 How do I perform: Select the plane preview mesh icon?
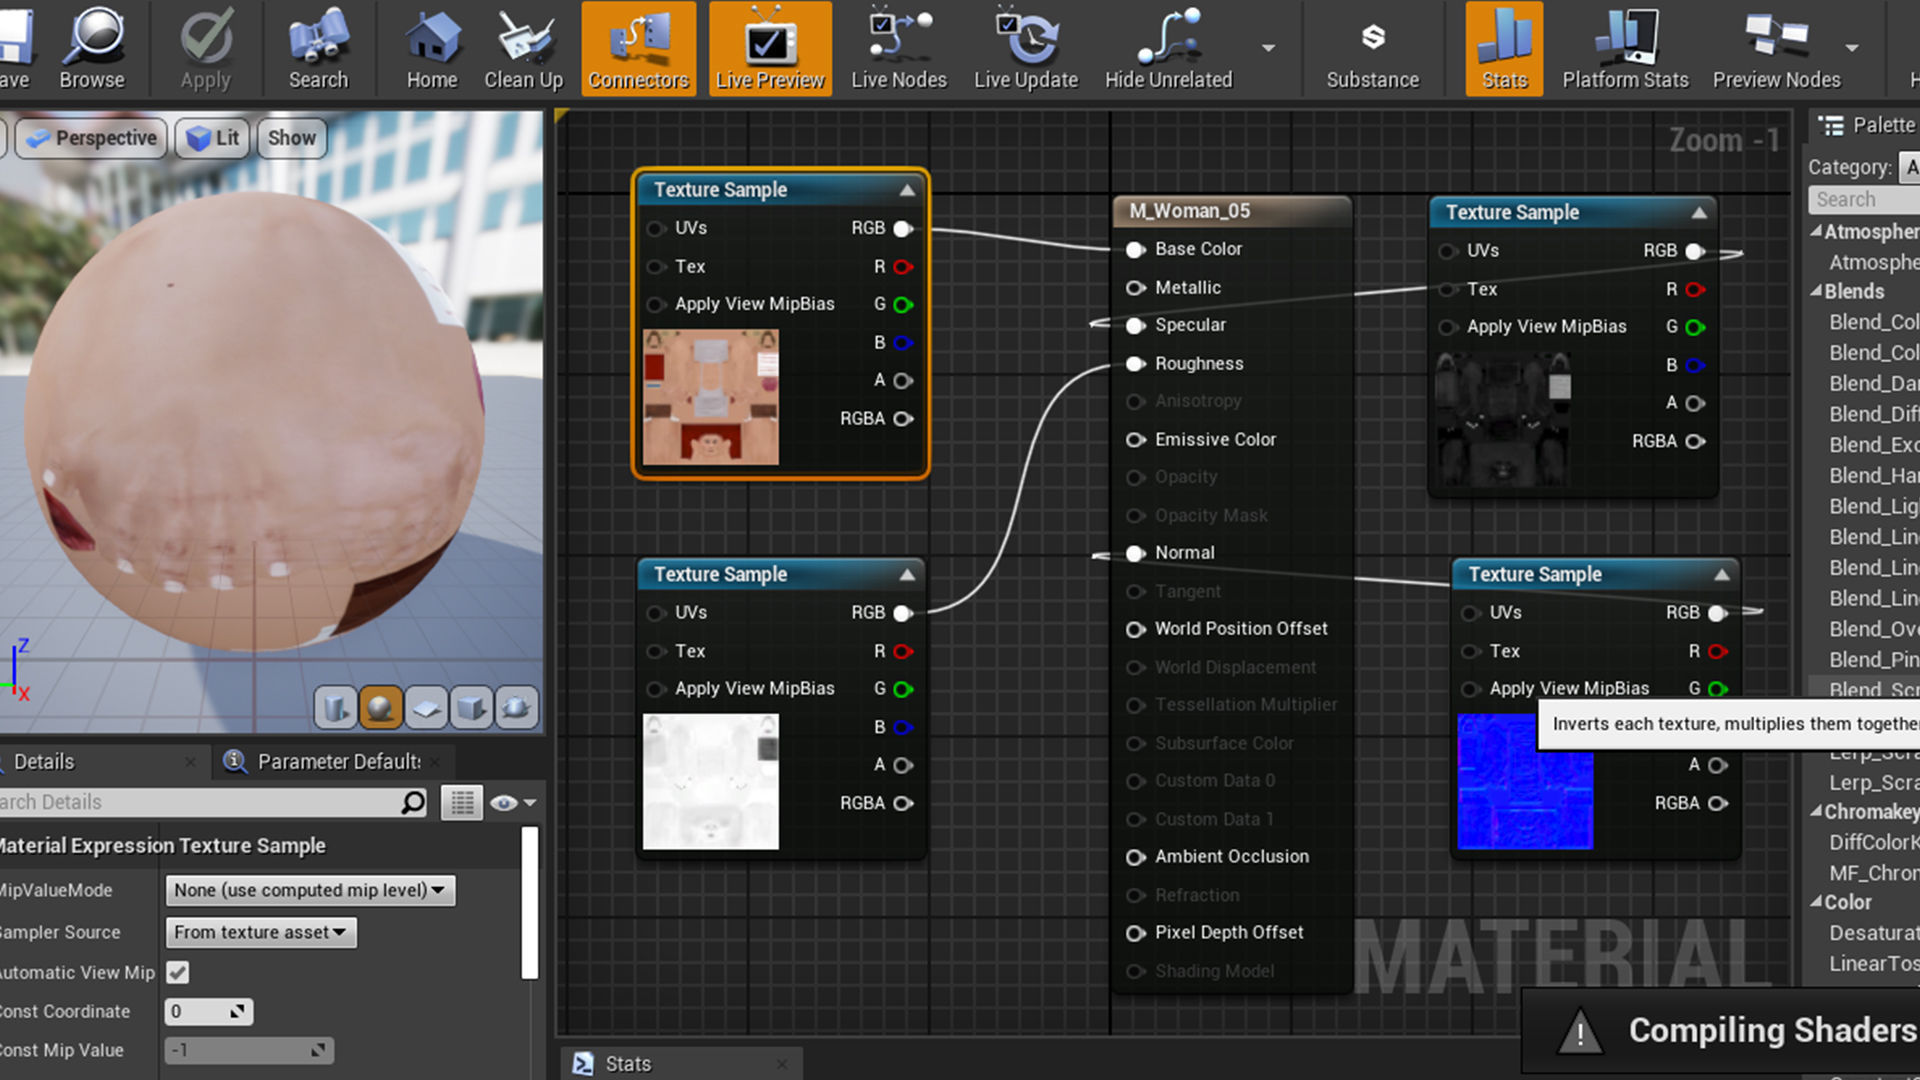(426, 708)
